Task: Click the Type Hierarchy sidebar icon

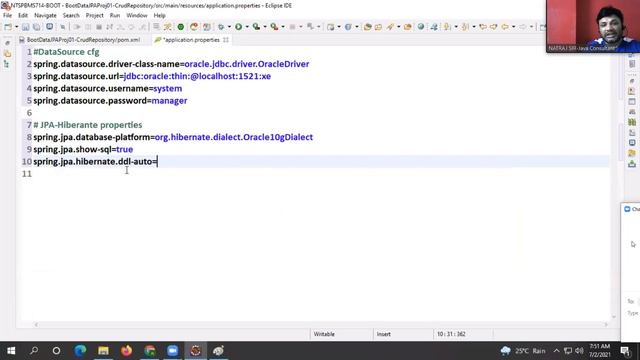Action: [7, 64]
